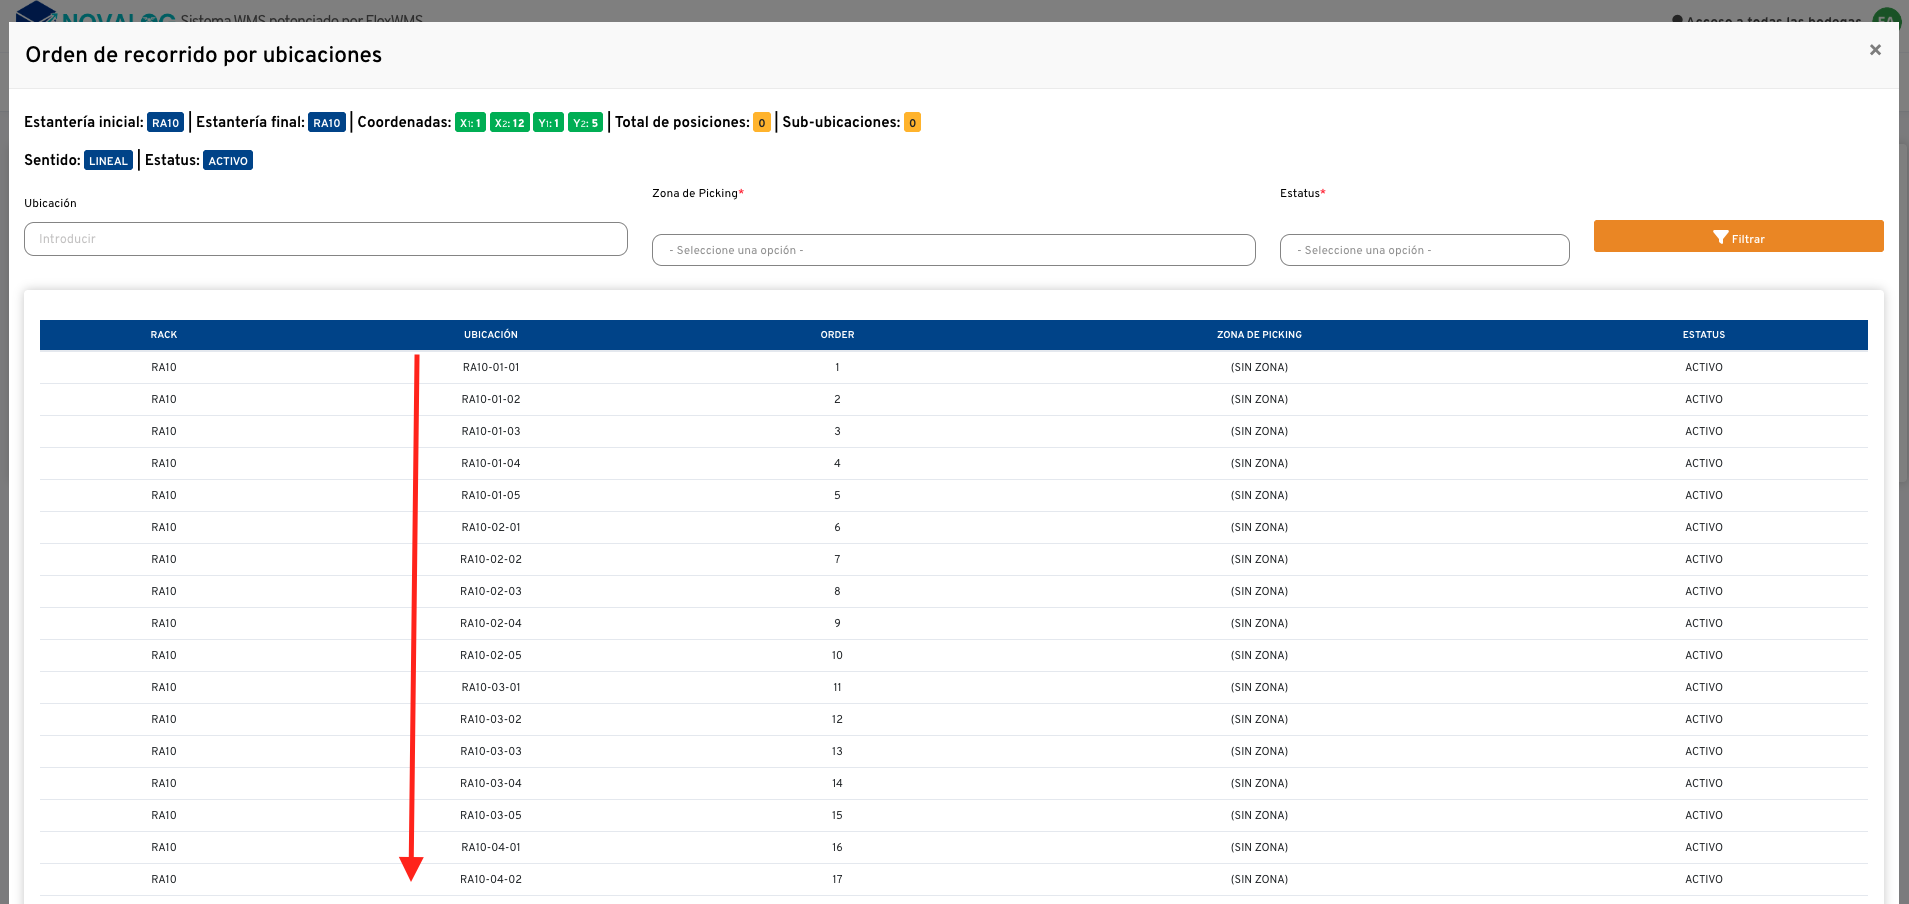Click the ORDER column header
This screenshot has width=1909, height=904.
tap(837, 335)
